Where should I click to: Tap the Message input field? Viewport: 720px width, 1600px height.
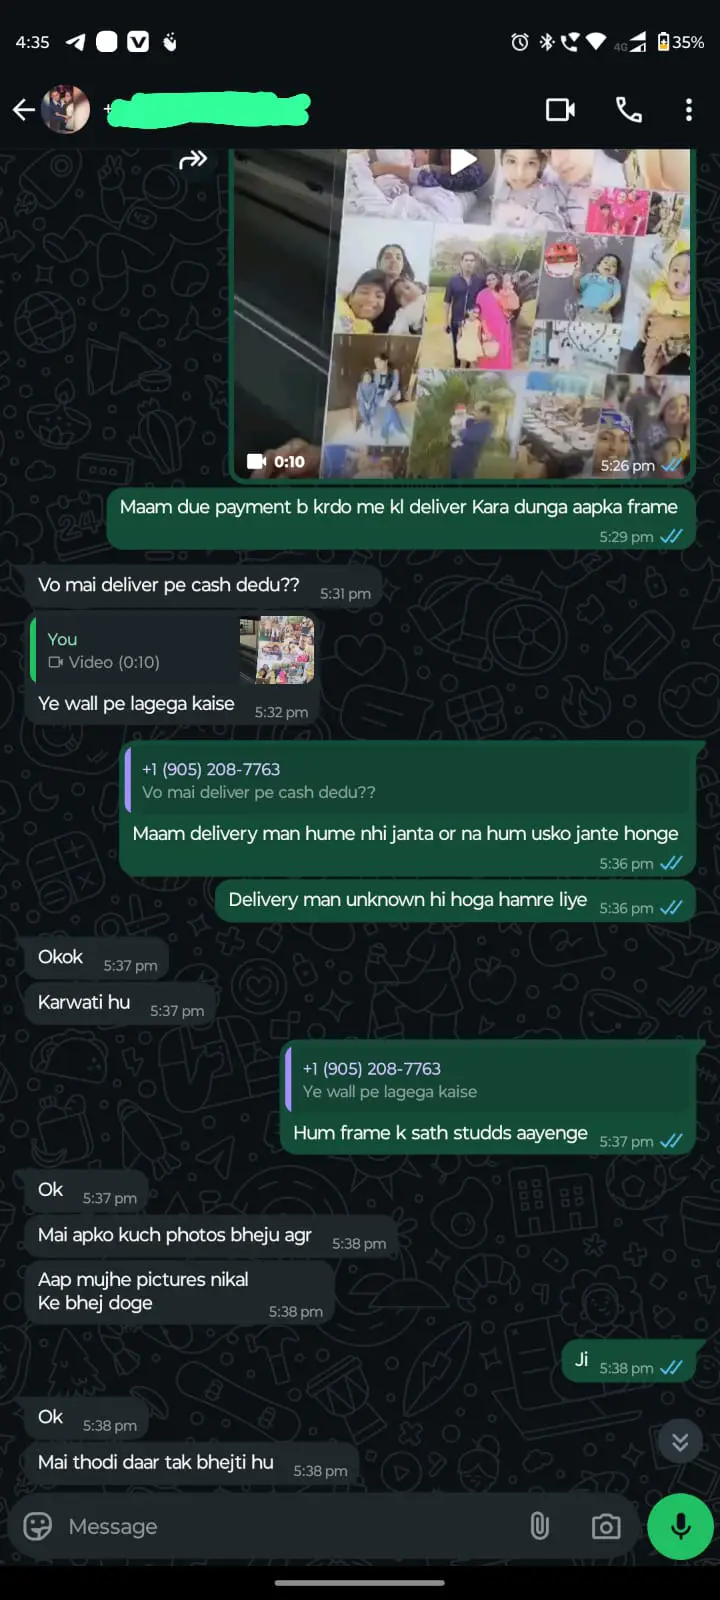tap(290, 1526)
